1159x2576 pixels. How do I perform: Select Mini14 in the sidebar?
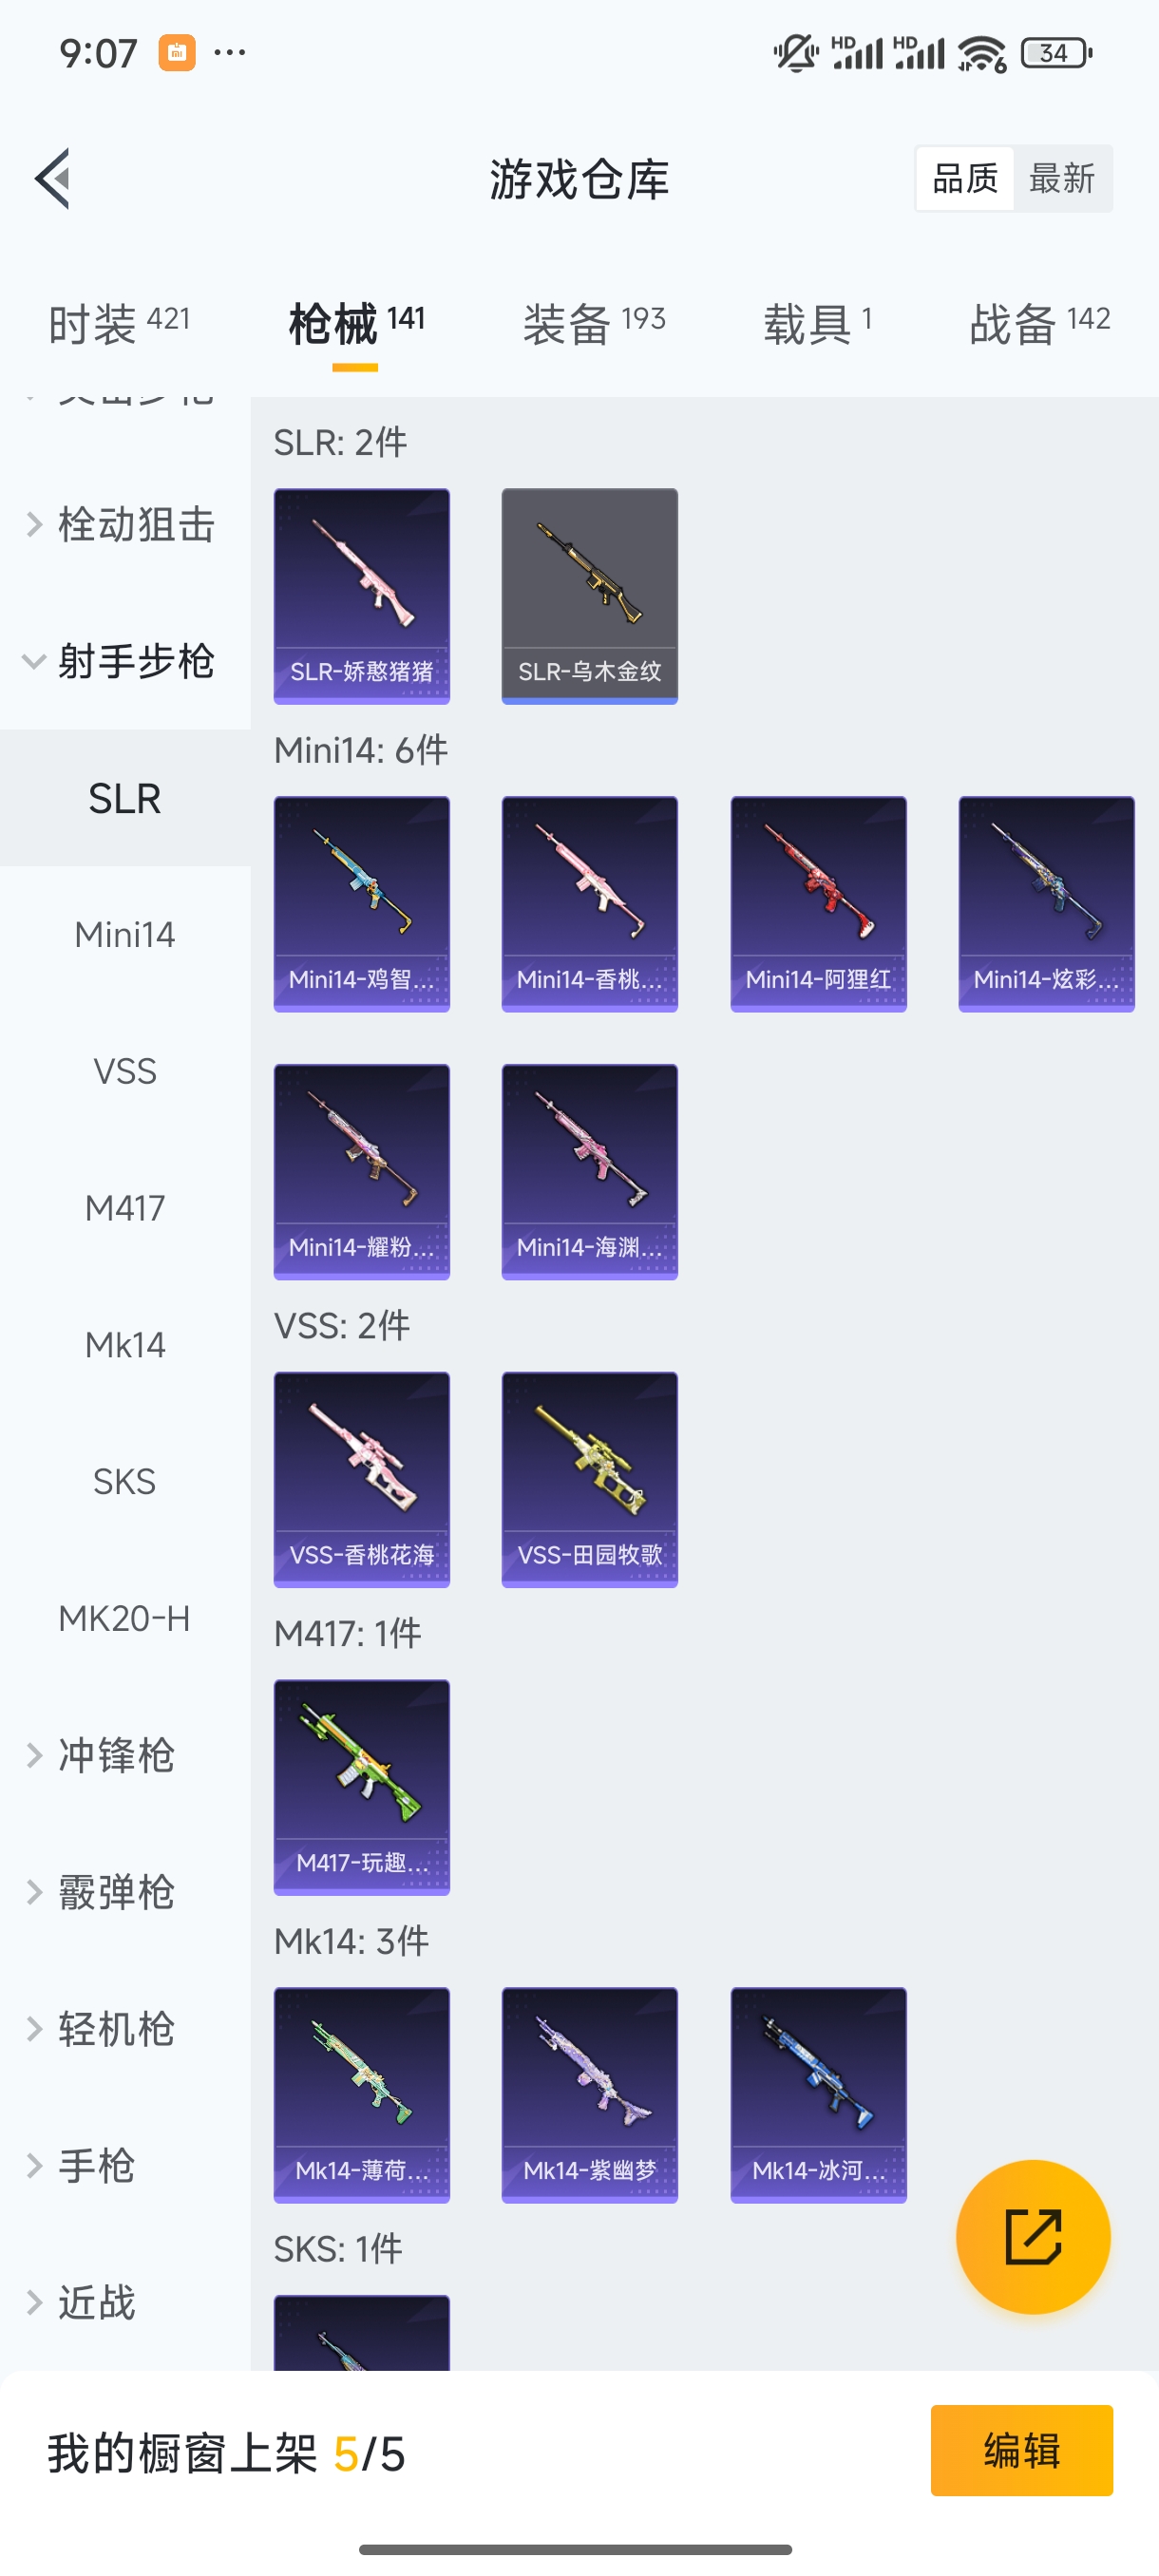(125, 935)
